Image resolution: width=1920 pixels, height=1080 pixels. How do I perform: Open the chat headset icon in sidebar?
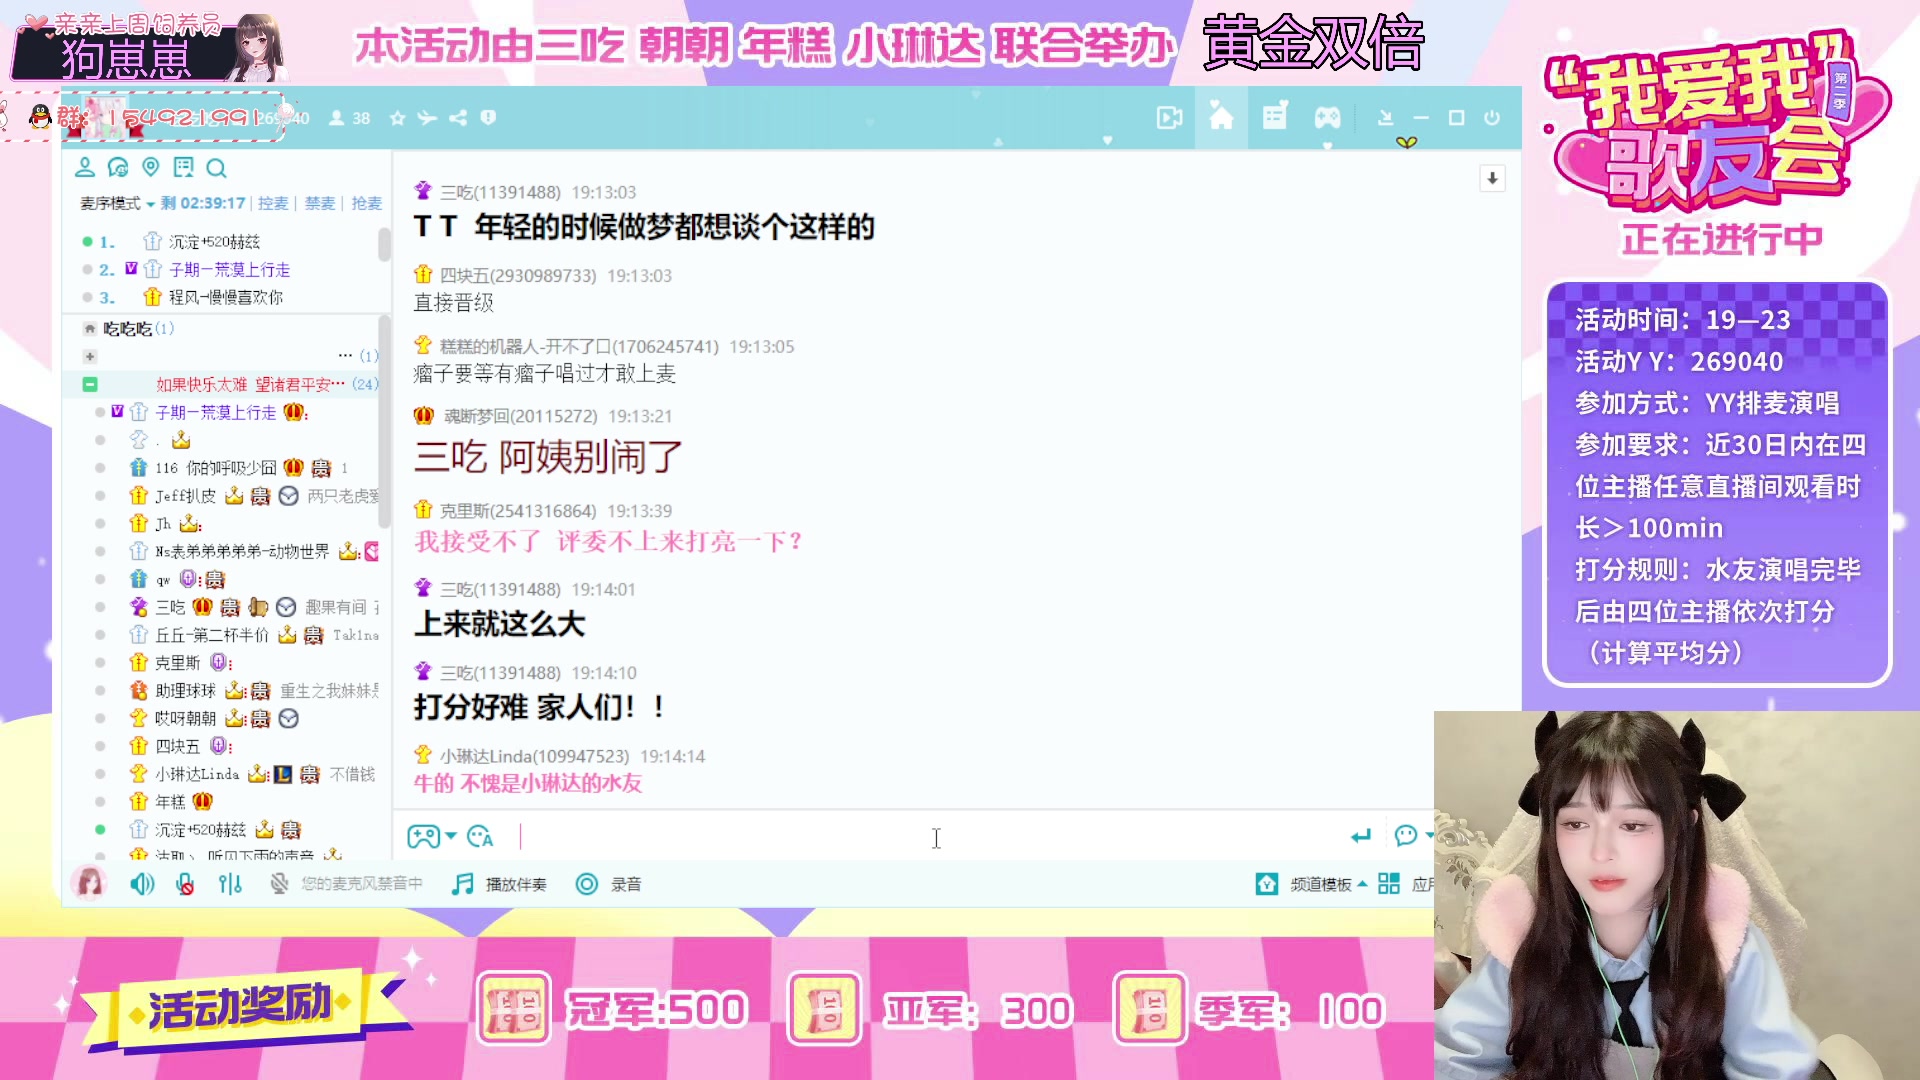click(x=118, y=167)
